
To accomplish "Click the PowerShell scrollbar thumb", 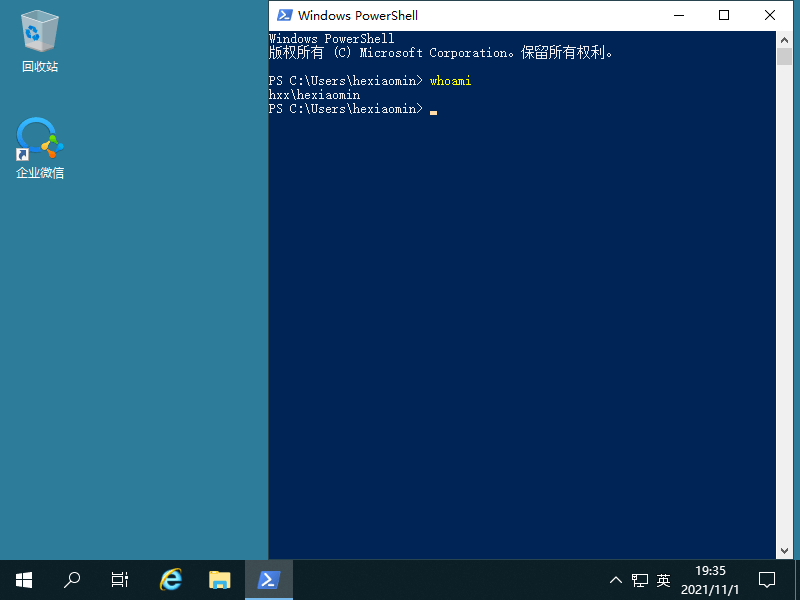I will tap(784, 57).
